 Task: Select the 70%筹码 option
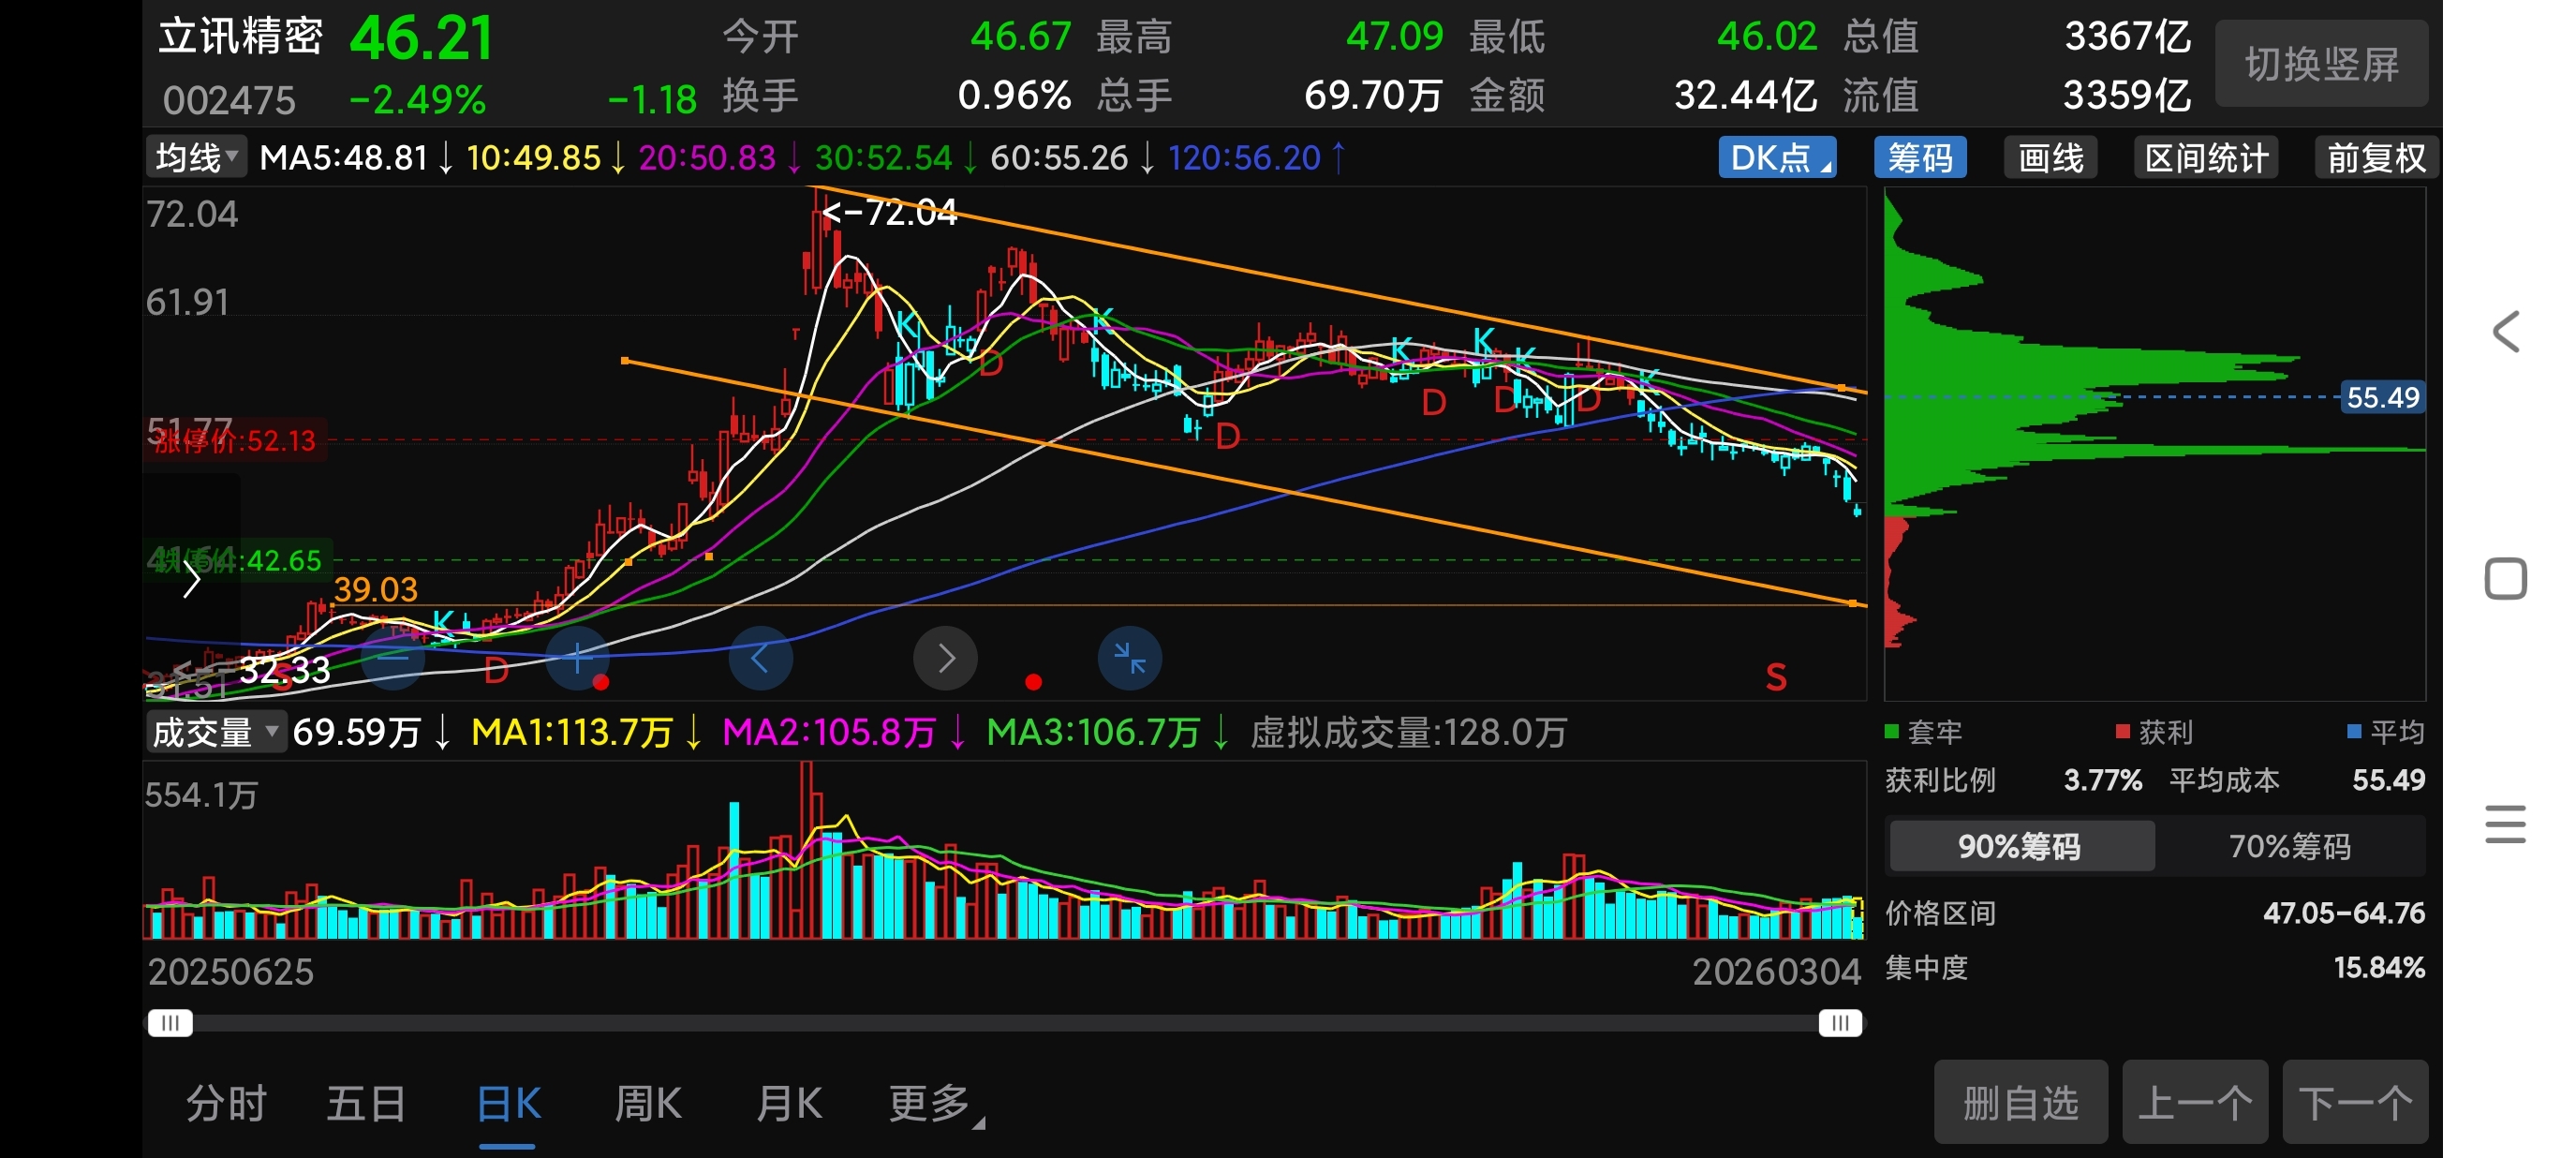point(2289,846)
